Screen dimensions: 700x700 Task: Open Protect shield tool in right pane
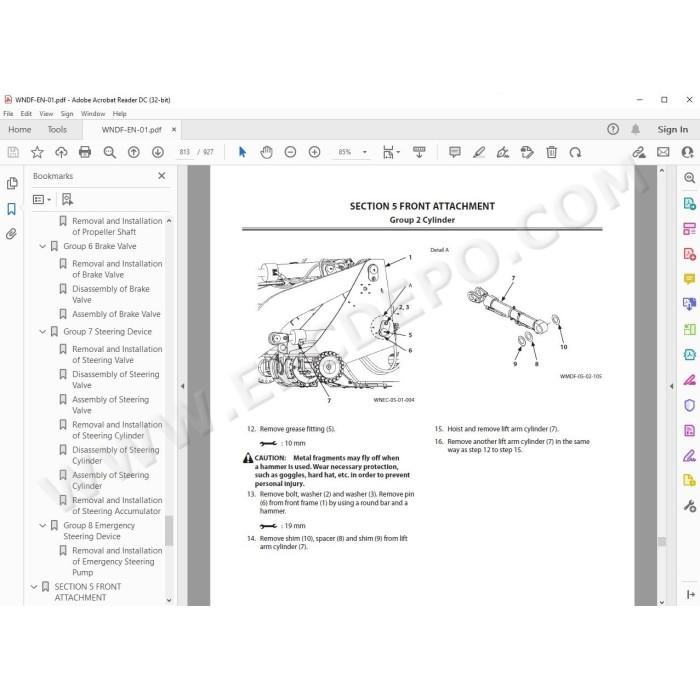click(689, 405)
